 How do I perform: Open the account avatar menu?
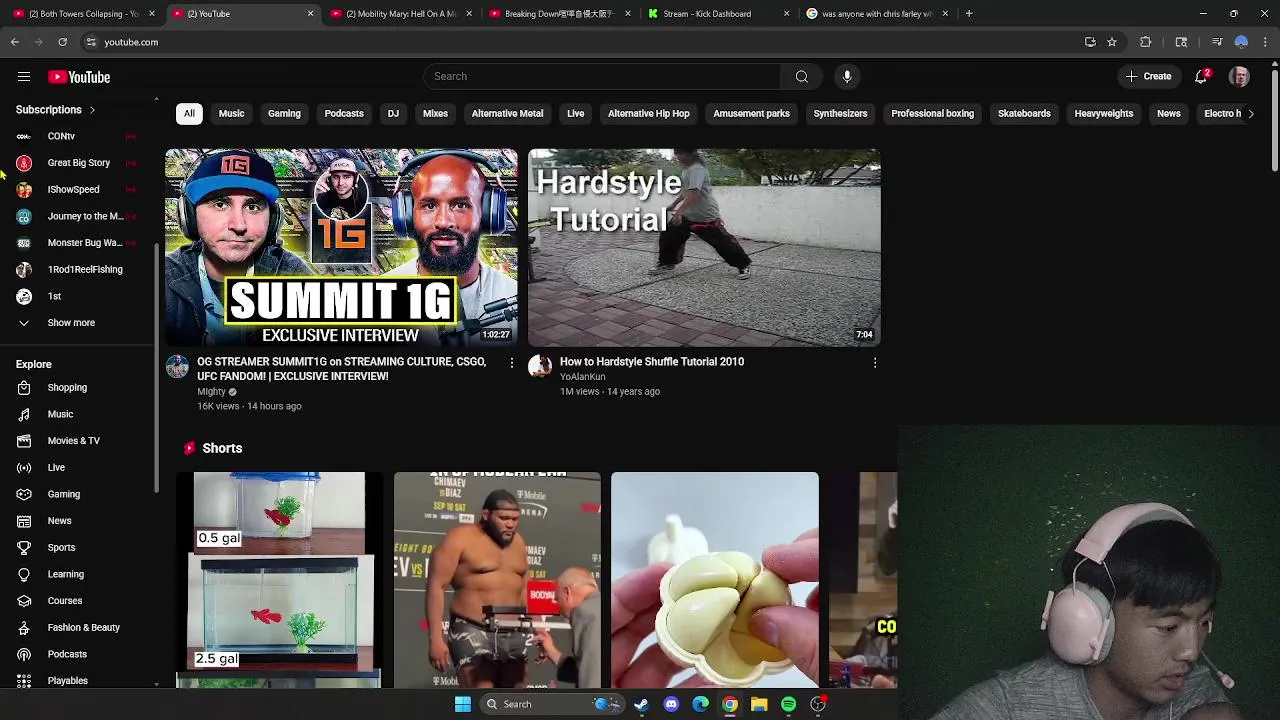coord(1239,77)
